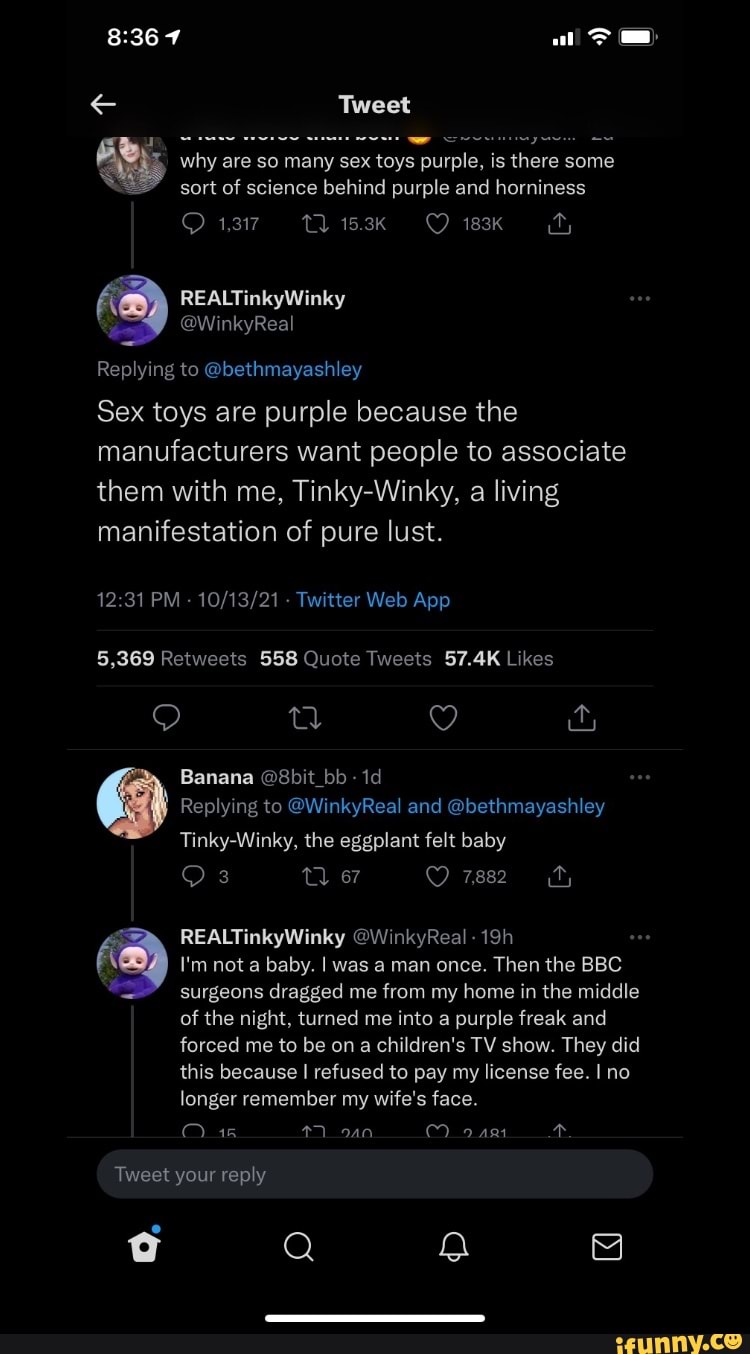Tap the Tweet your reply field
This screenshot has width=750, height=1354.
pos(374,1174)
